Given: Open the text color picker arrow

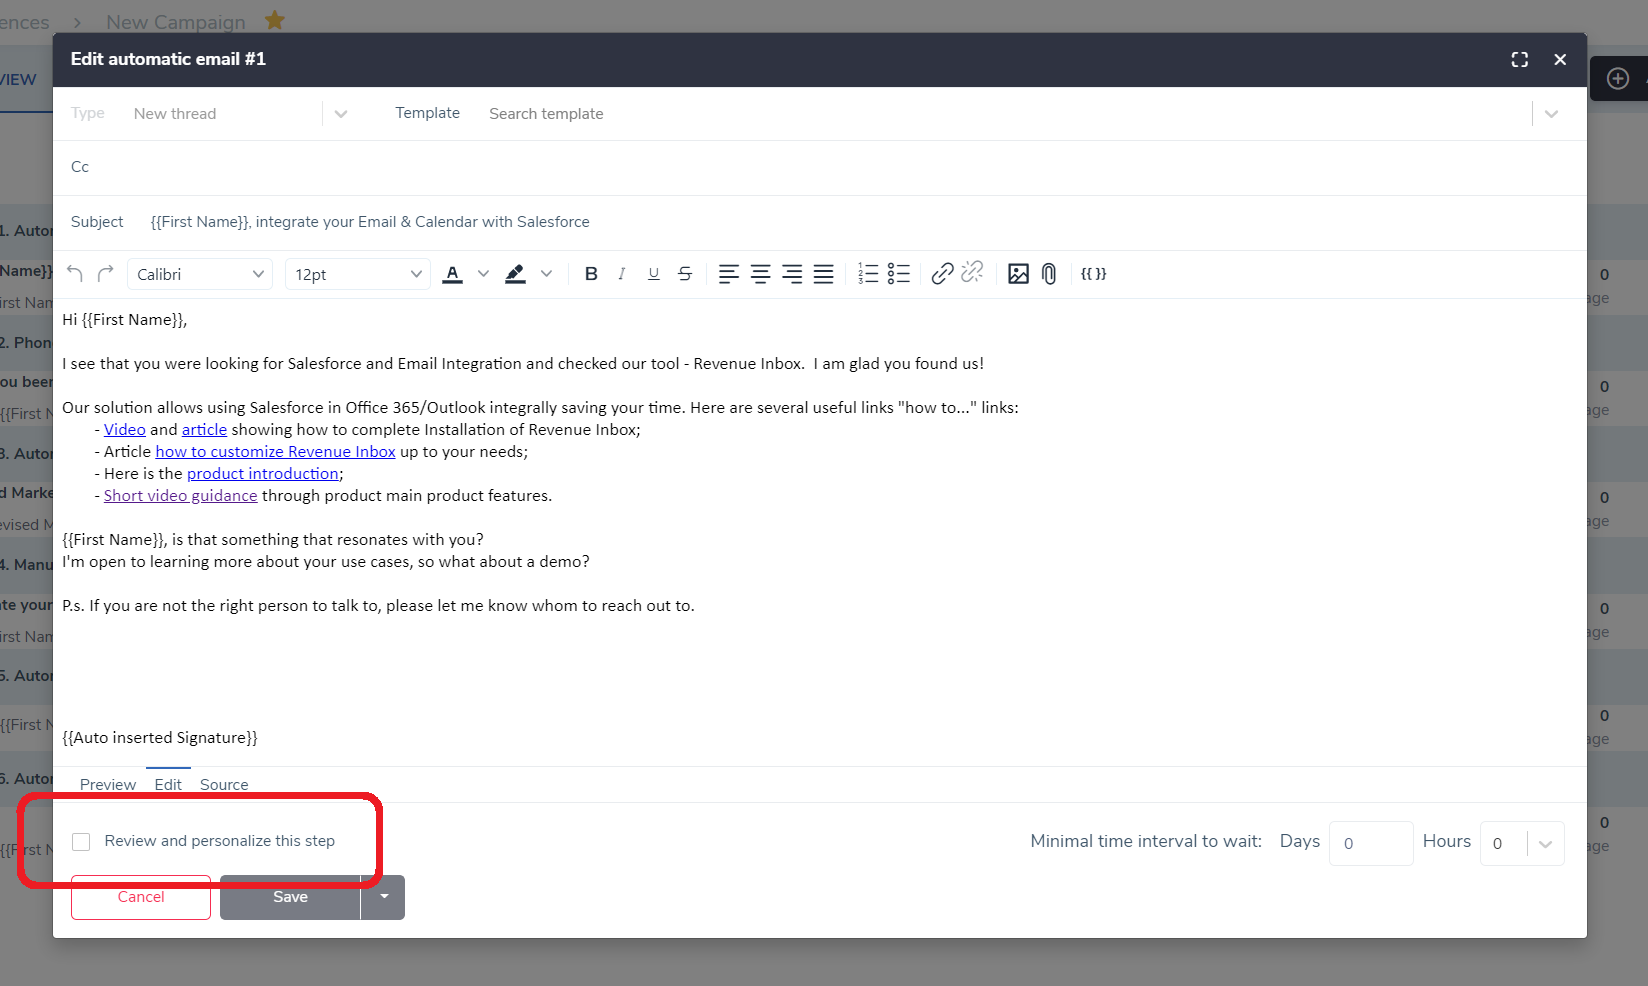Looking at the screenshot, I should pyautogui.click(x=483, y=274).
